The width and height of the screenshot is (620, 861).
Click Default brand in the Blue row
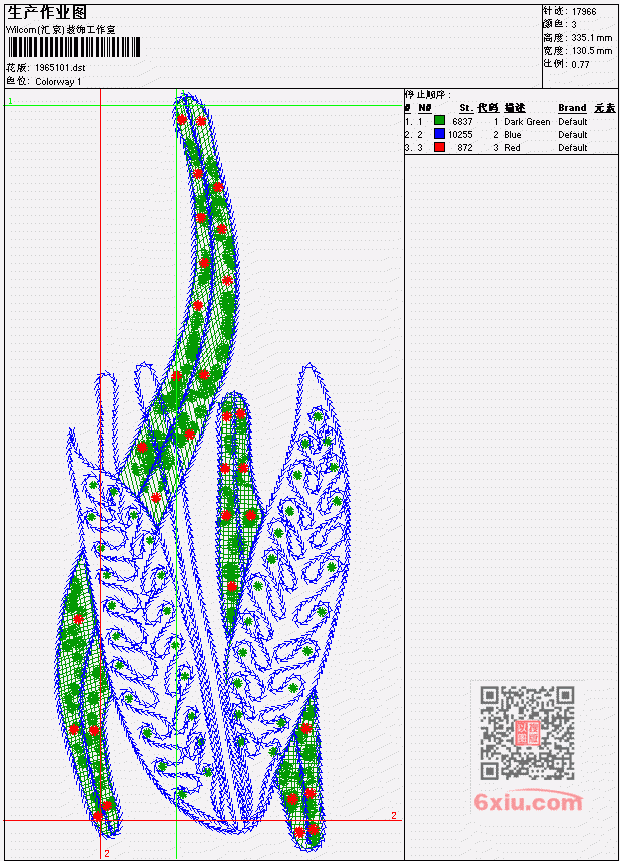point(573,135)
